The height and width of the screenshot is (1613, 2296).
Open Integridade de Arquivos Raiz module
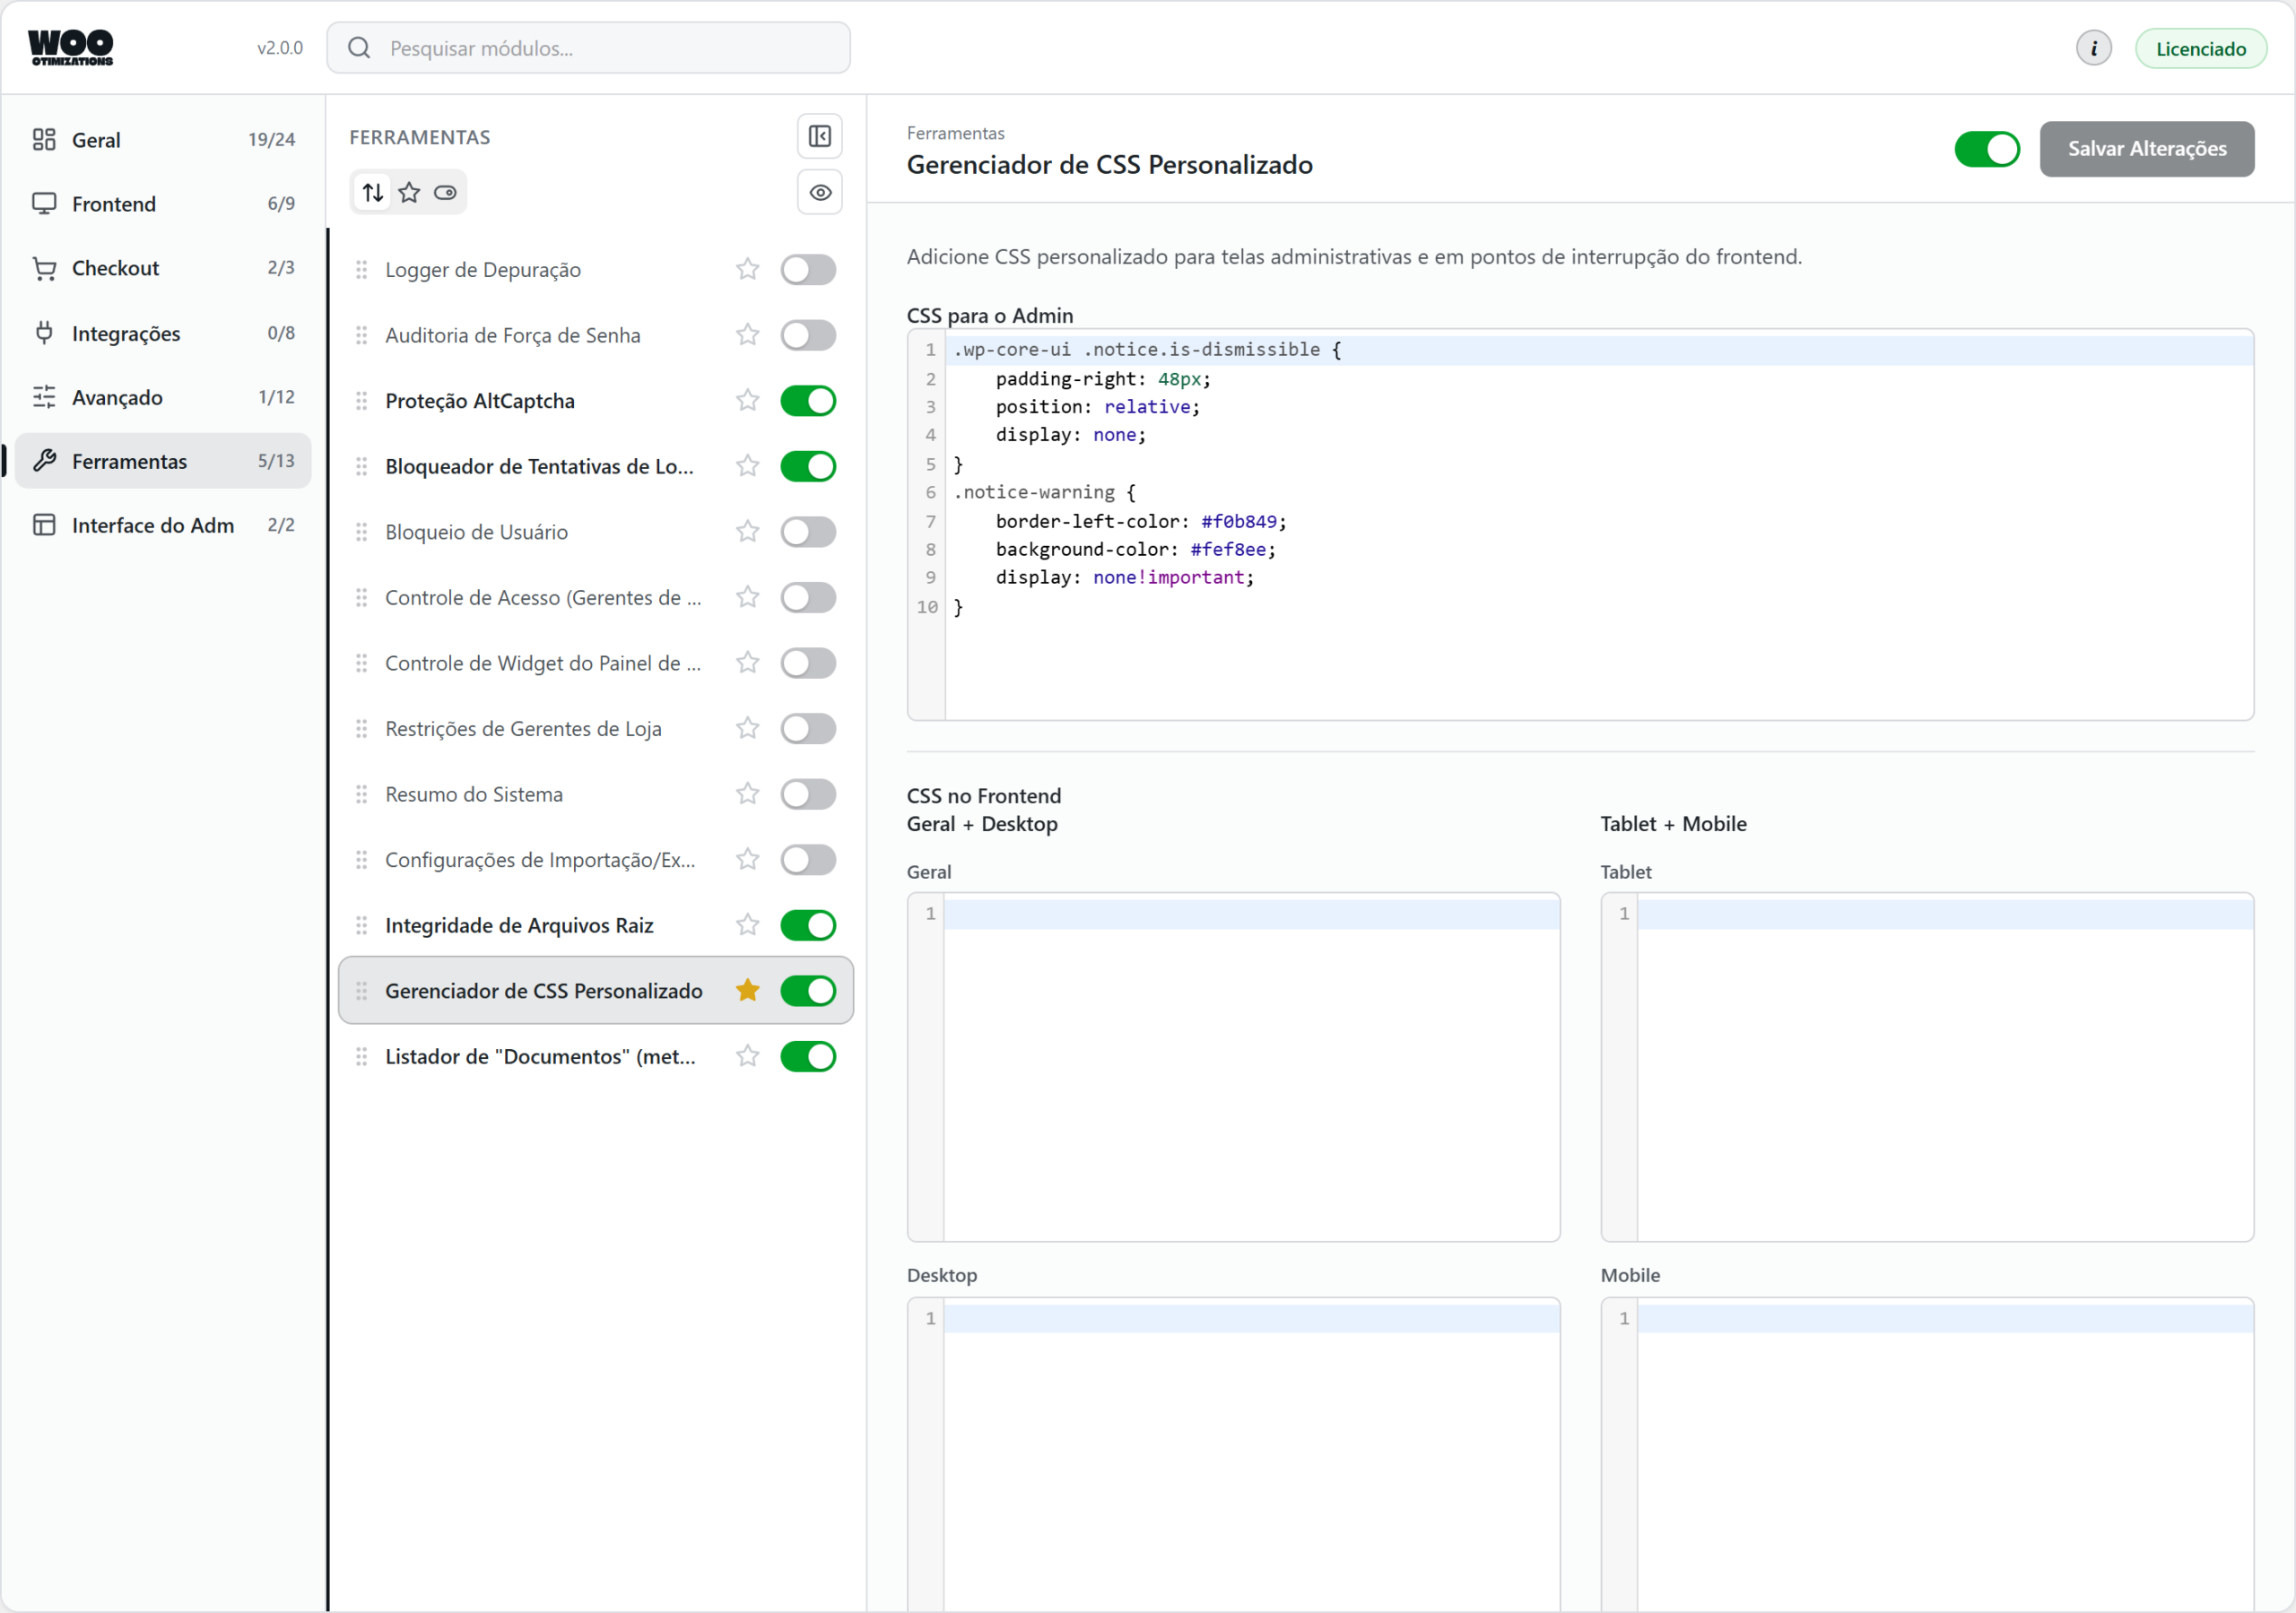[519, 925]
